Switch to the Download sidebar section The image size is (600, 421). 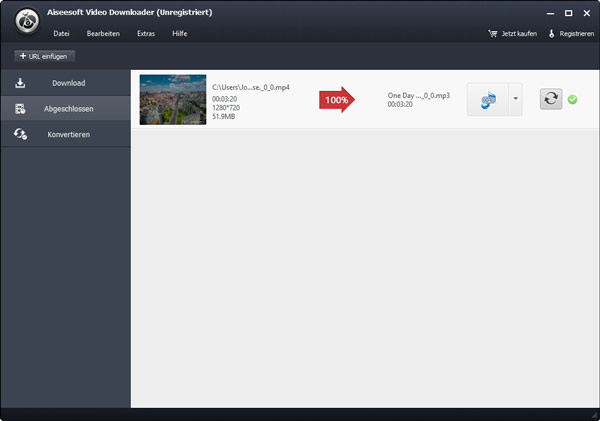(x=66, y=83)
